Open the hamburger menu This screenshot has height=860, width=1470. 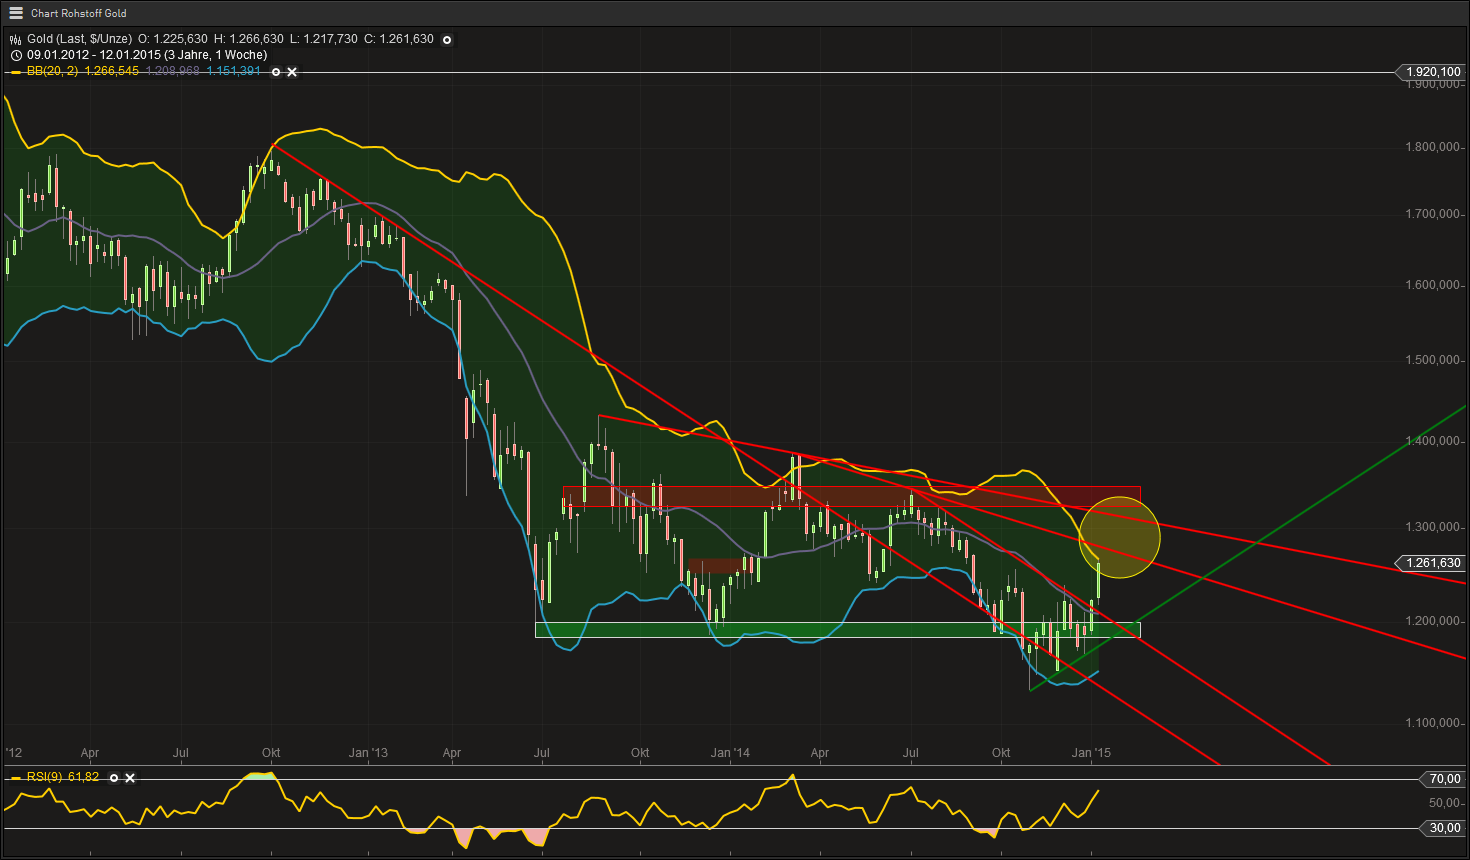click(x=14, y=13)
